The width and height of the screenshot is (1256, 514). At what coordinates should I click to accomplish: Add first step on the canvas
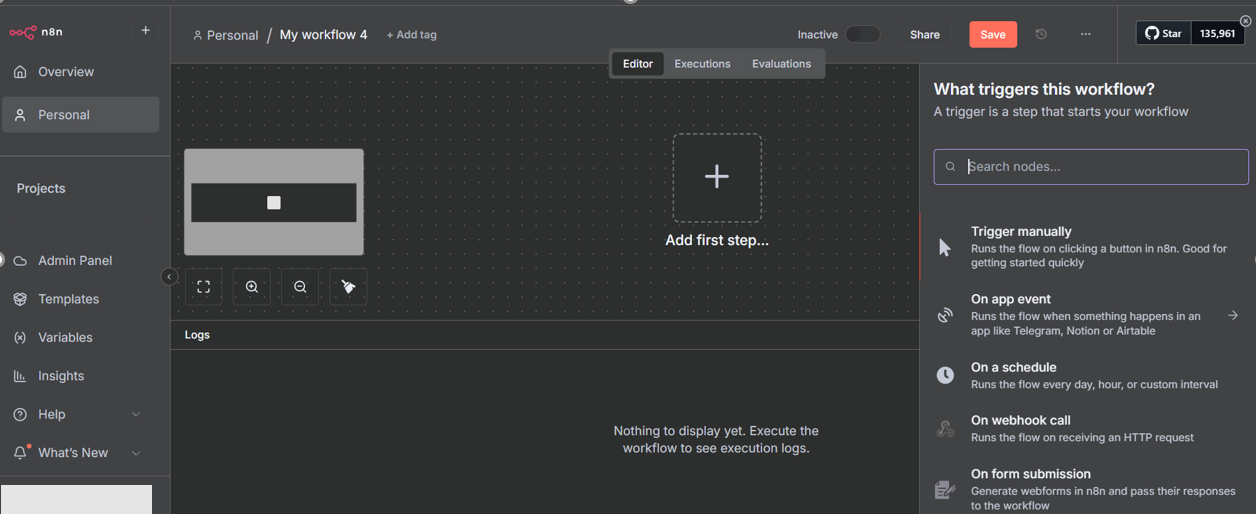[x=716, y=178]
